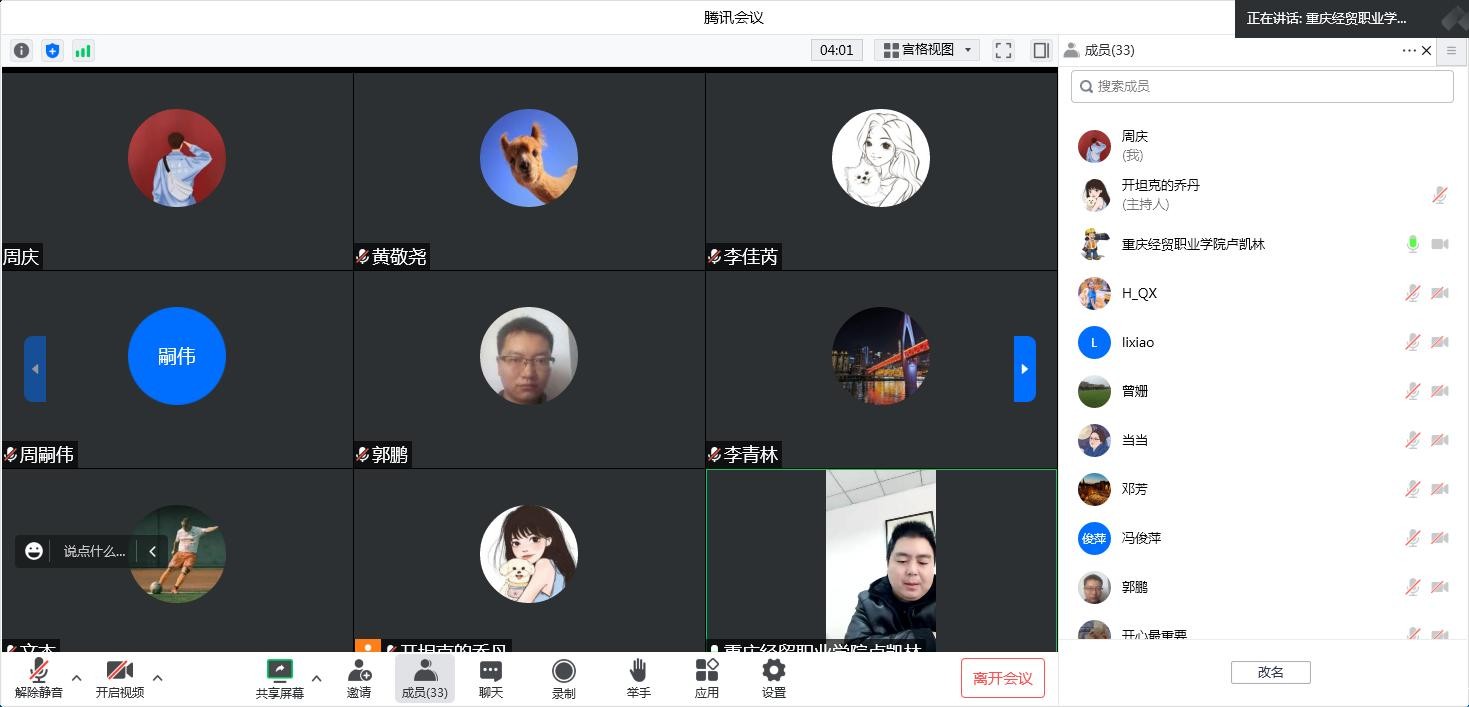
Task: Open the three-dot menu in members panel
Action: tap(1408, 50)
